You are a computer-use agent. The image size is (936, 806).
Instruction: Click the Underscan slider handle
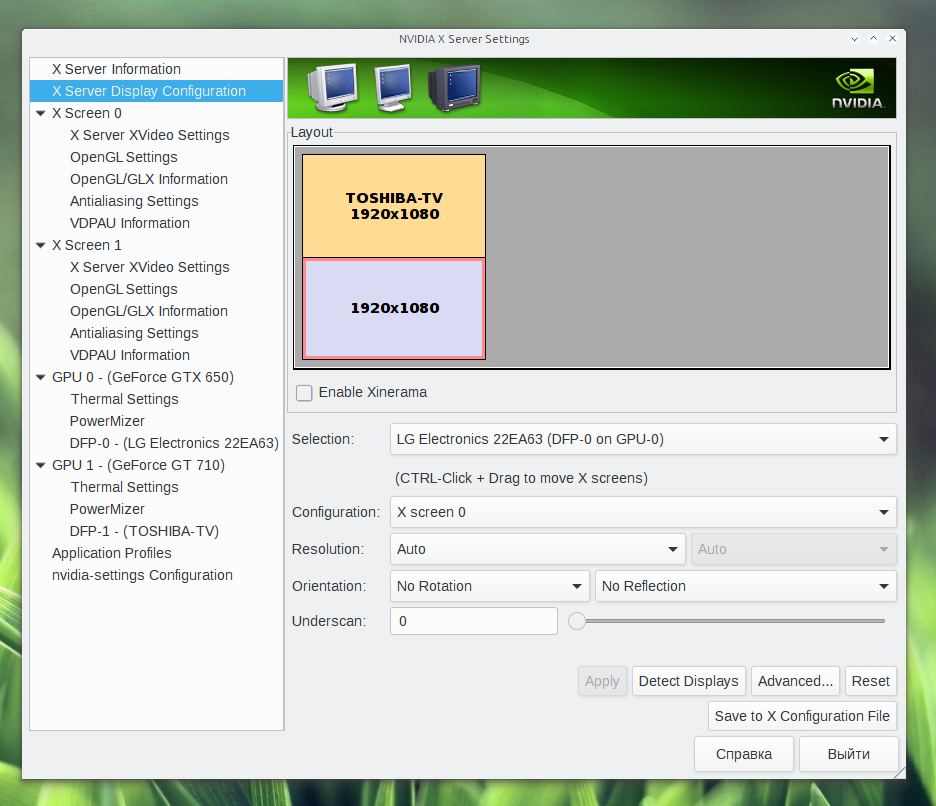pos(577,621)
